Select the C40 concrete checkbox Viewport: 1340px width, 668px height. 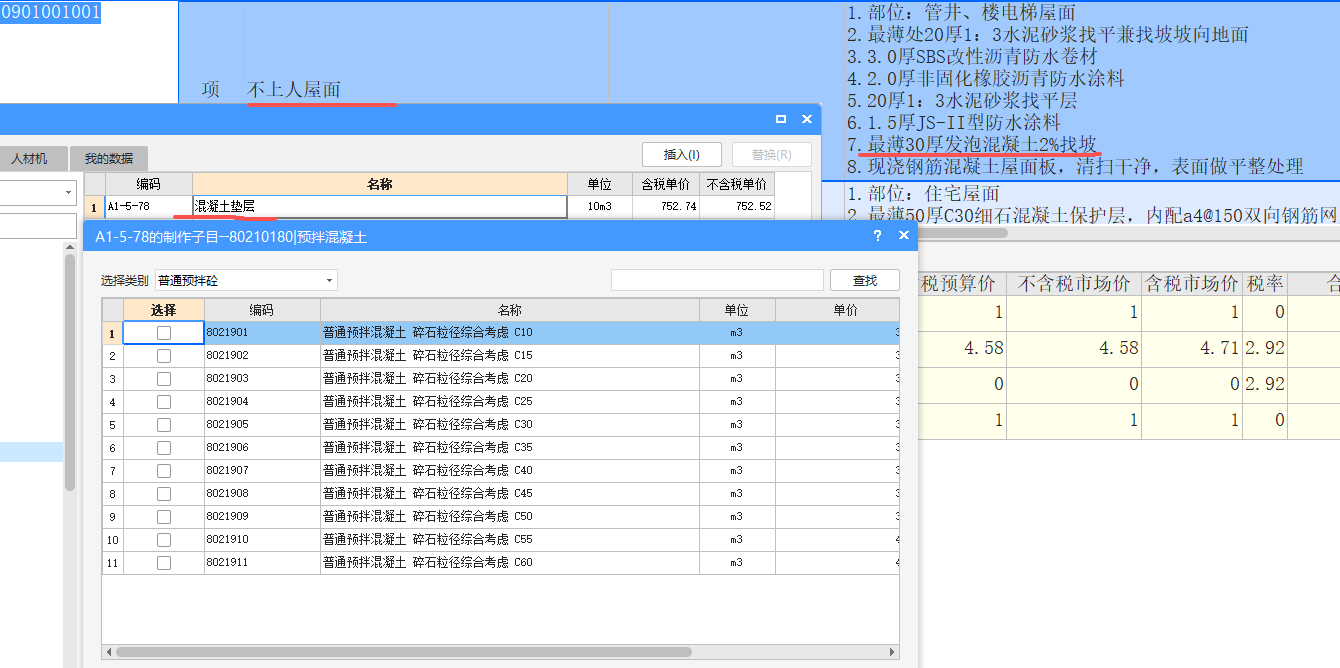[164, 470]
